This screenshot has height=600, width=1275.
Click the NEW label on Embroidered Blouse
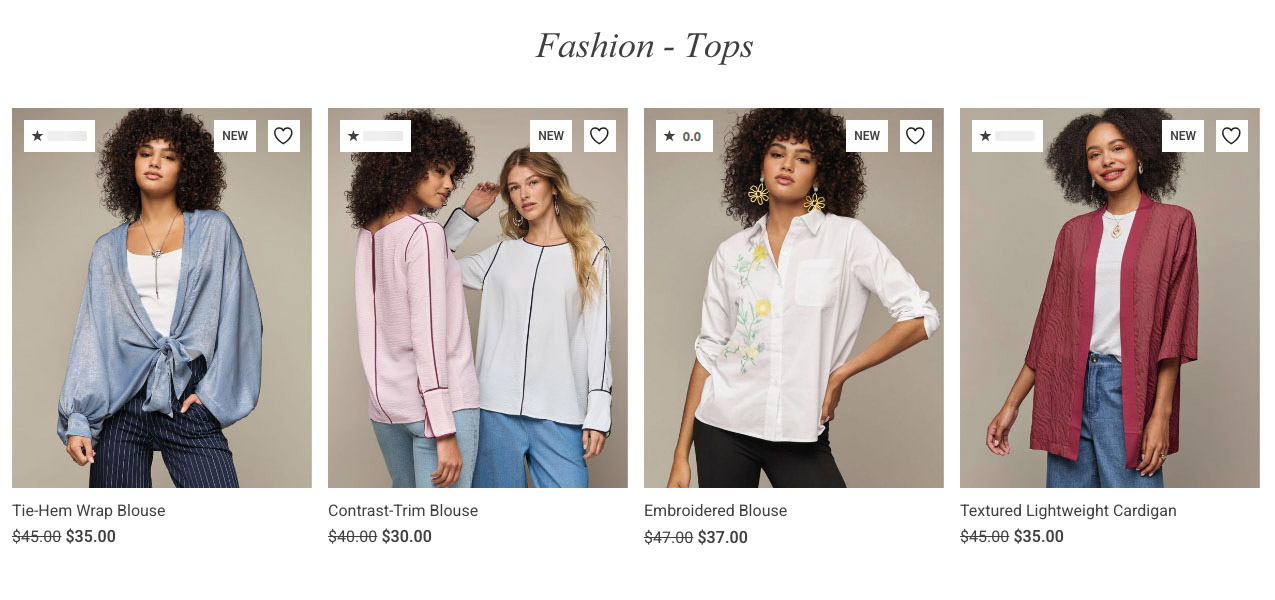[866, 135]
